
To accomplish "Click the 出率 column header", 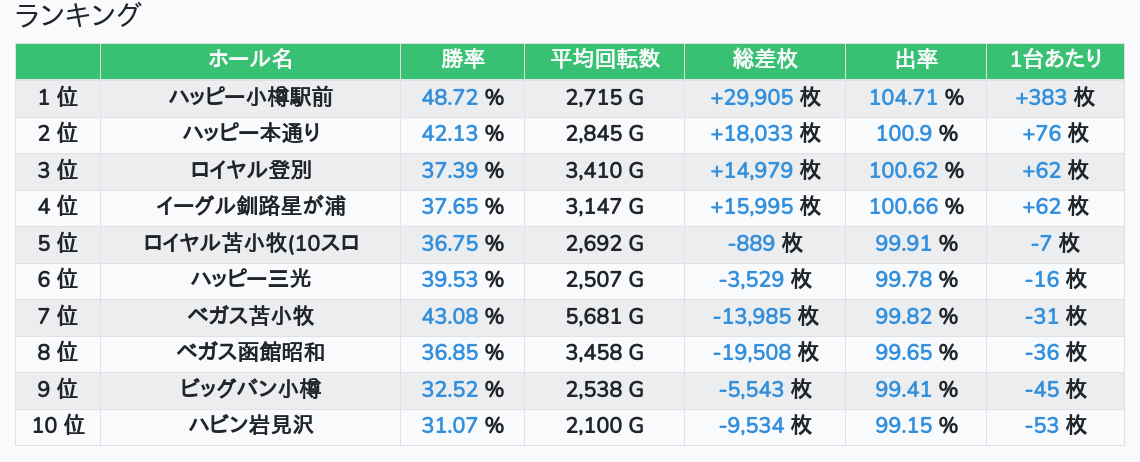I will pos(916,60).
